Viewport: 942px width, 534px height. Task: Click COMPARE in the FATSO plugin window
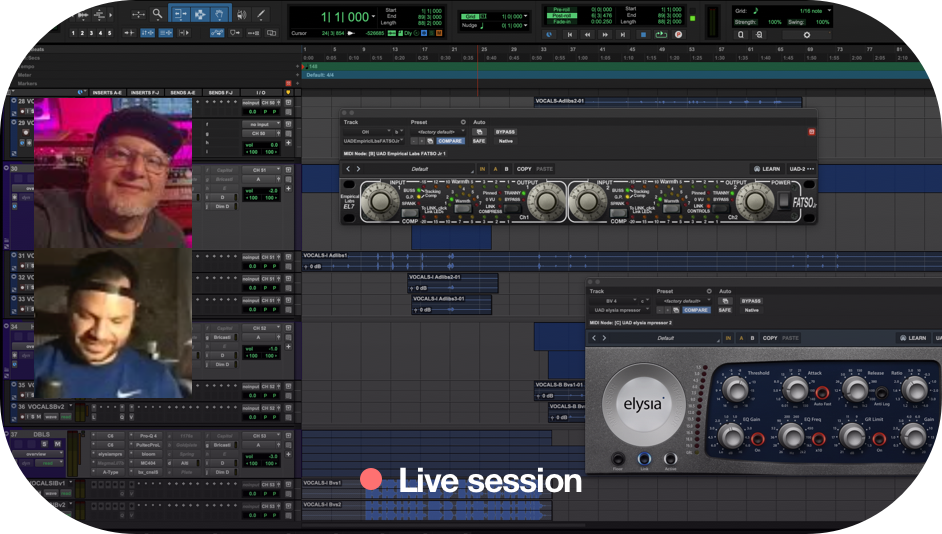point(450,141)
